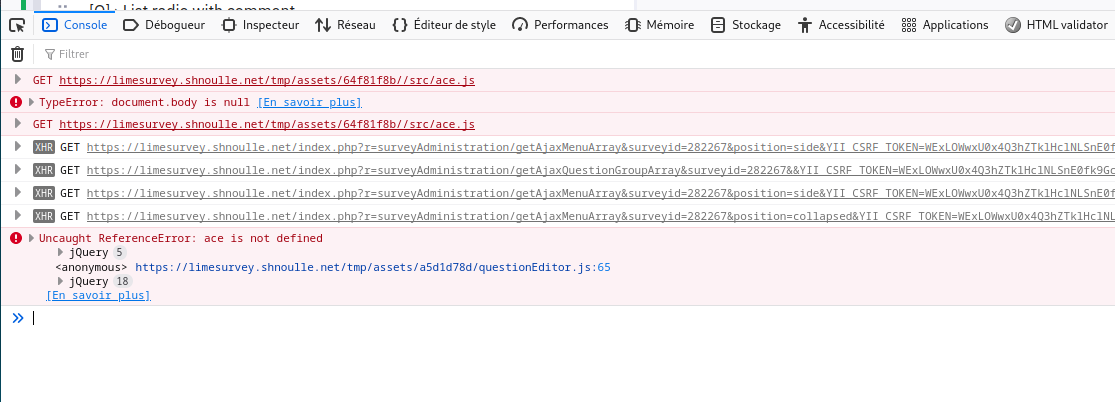The width and height of the screenshot is (1115, 402).
Task: Click the element picker icon
Action: pos(17,25)
